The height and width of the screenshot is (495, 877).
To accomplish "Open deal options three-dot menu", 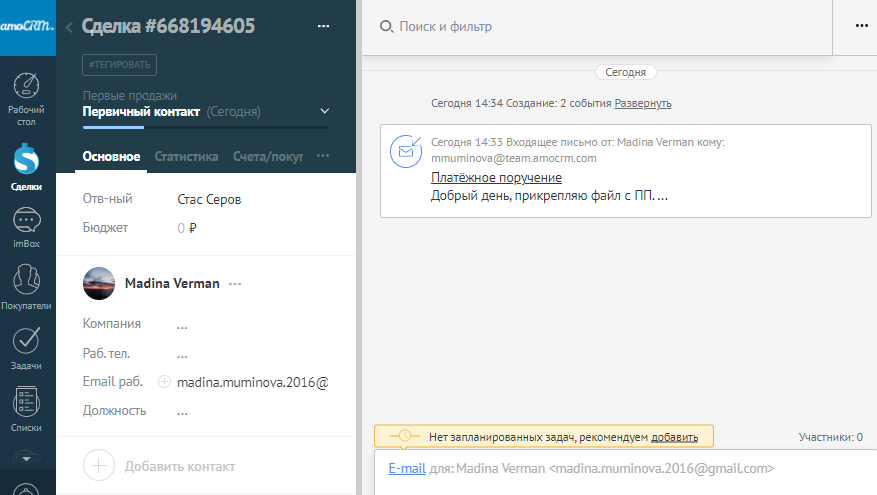I will pyautogui.click(x=323, y=26).
